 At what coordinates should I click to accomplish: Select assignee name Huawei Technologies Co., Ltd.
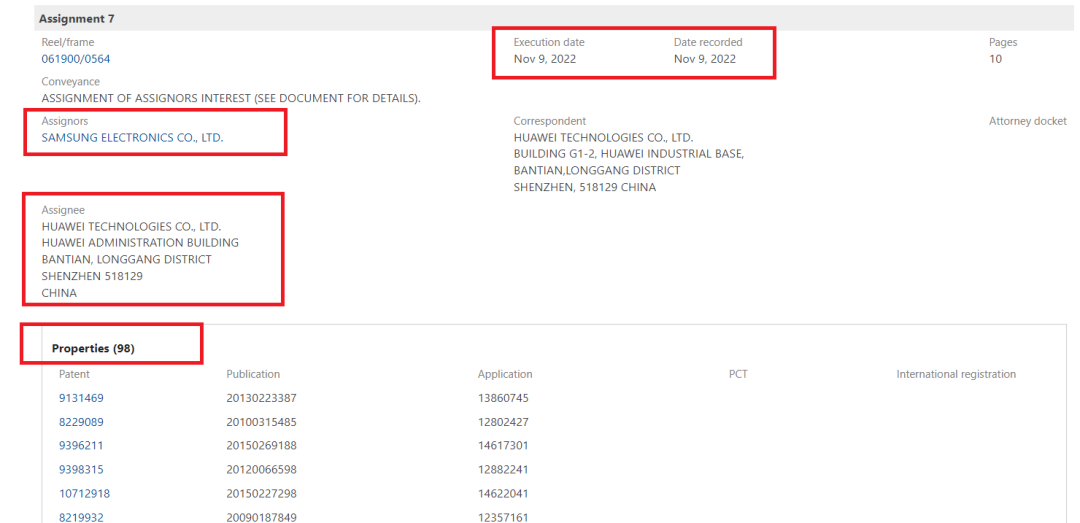(x=132, y=227)
